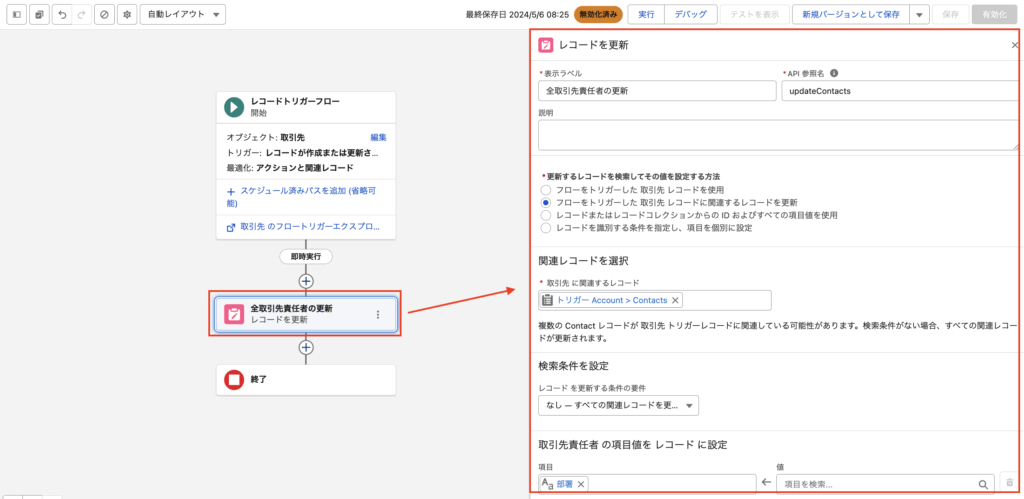Viewport: 1024px width, 499px height.
Task: Click the 実行 run button
Action: [x=646, y=15]
